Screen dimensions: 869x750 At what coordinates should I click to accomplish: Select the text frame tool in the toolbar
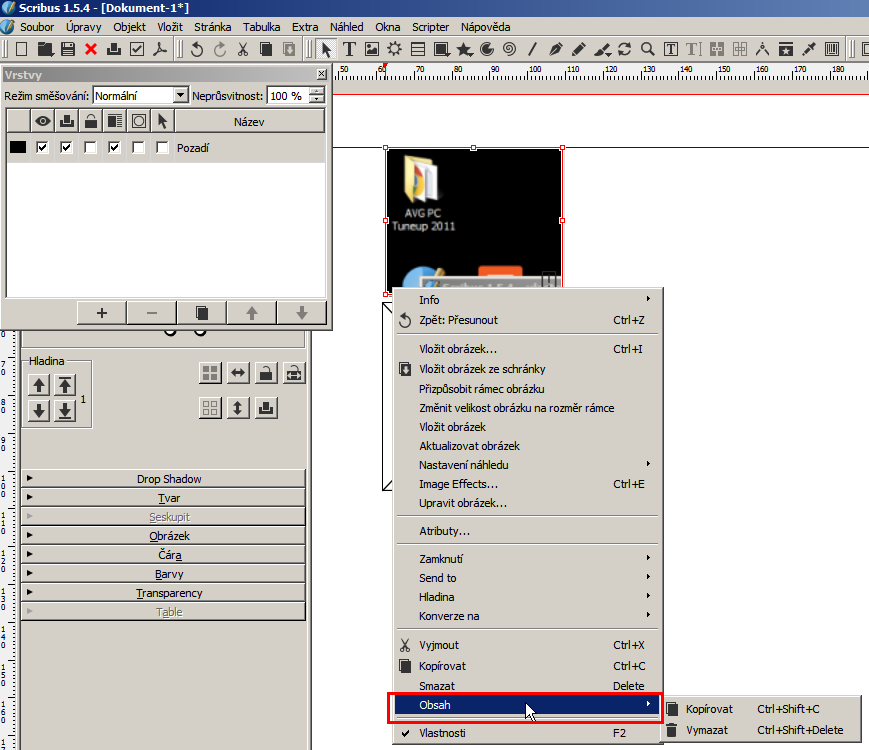pos(350,48)
